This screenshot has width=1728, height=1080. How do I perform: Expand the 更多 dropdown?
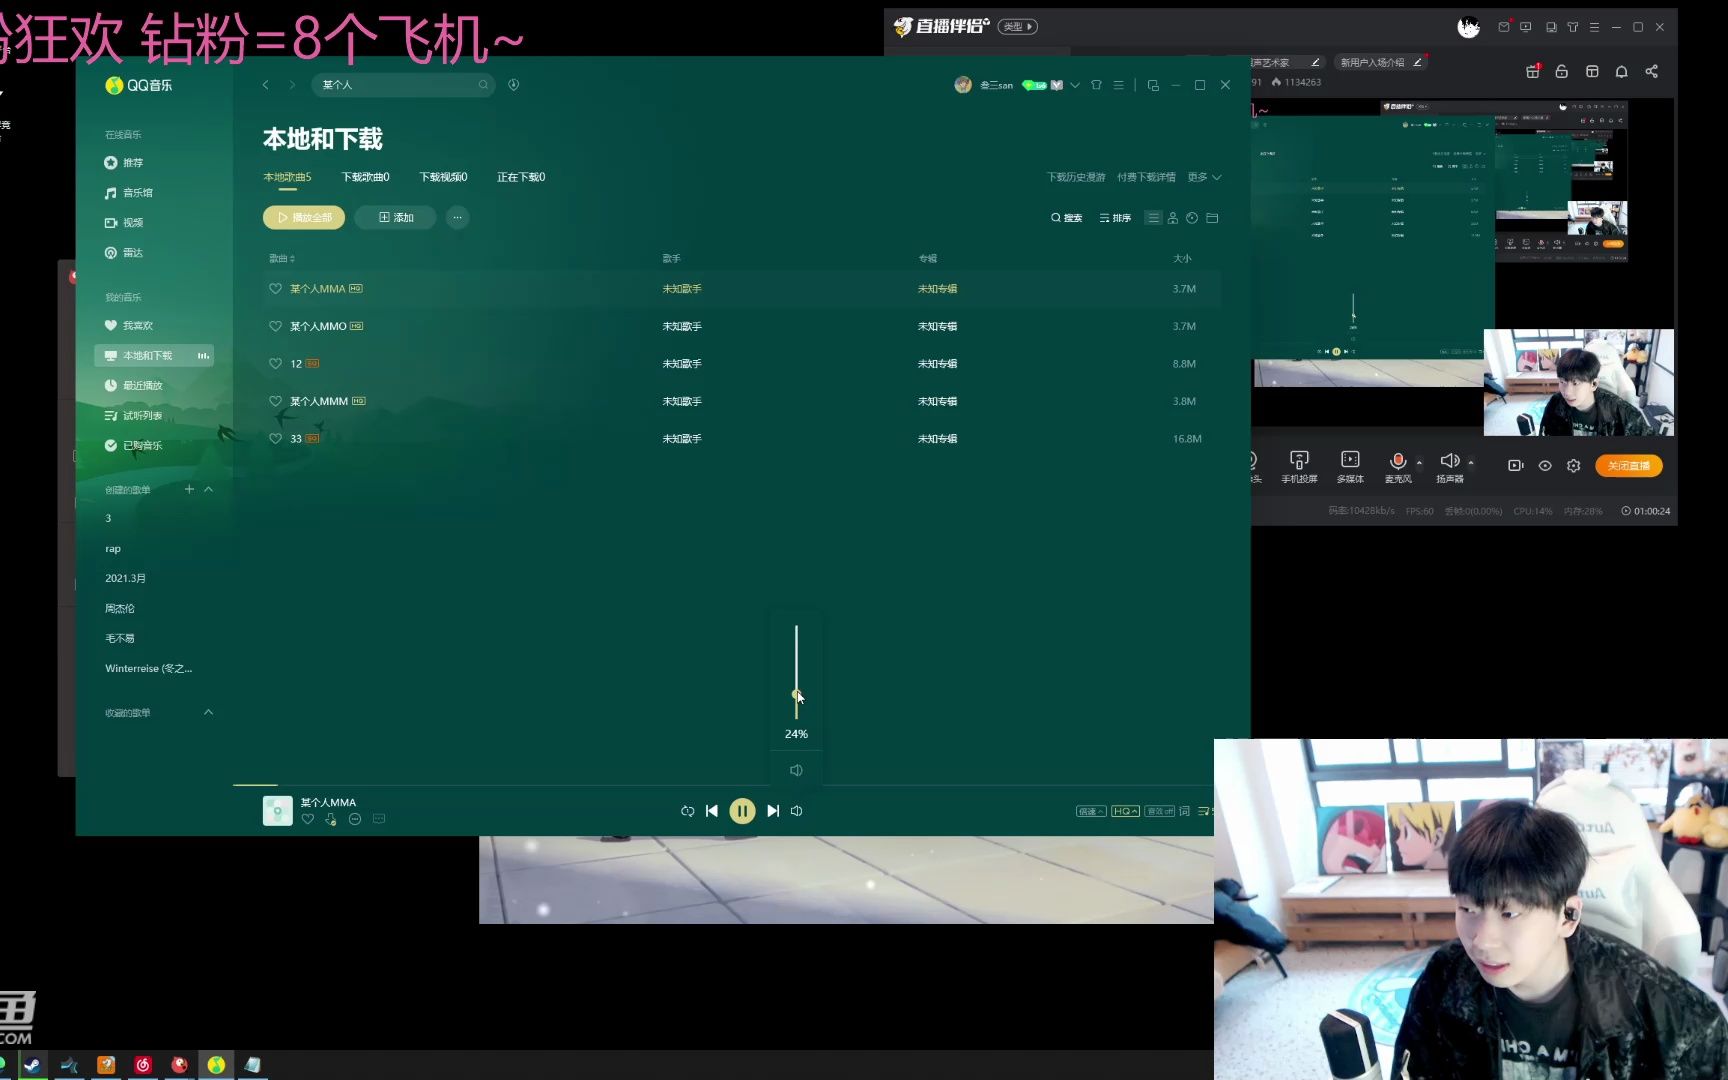pyautogui.click(x=1204, y=177)
